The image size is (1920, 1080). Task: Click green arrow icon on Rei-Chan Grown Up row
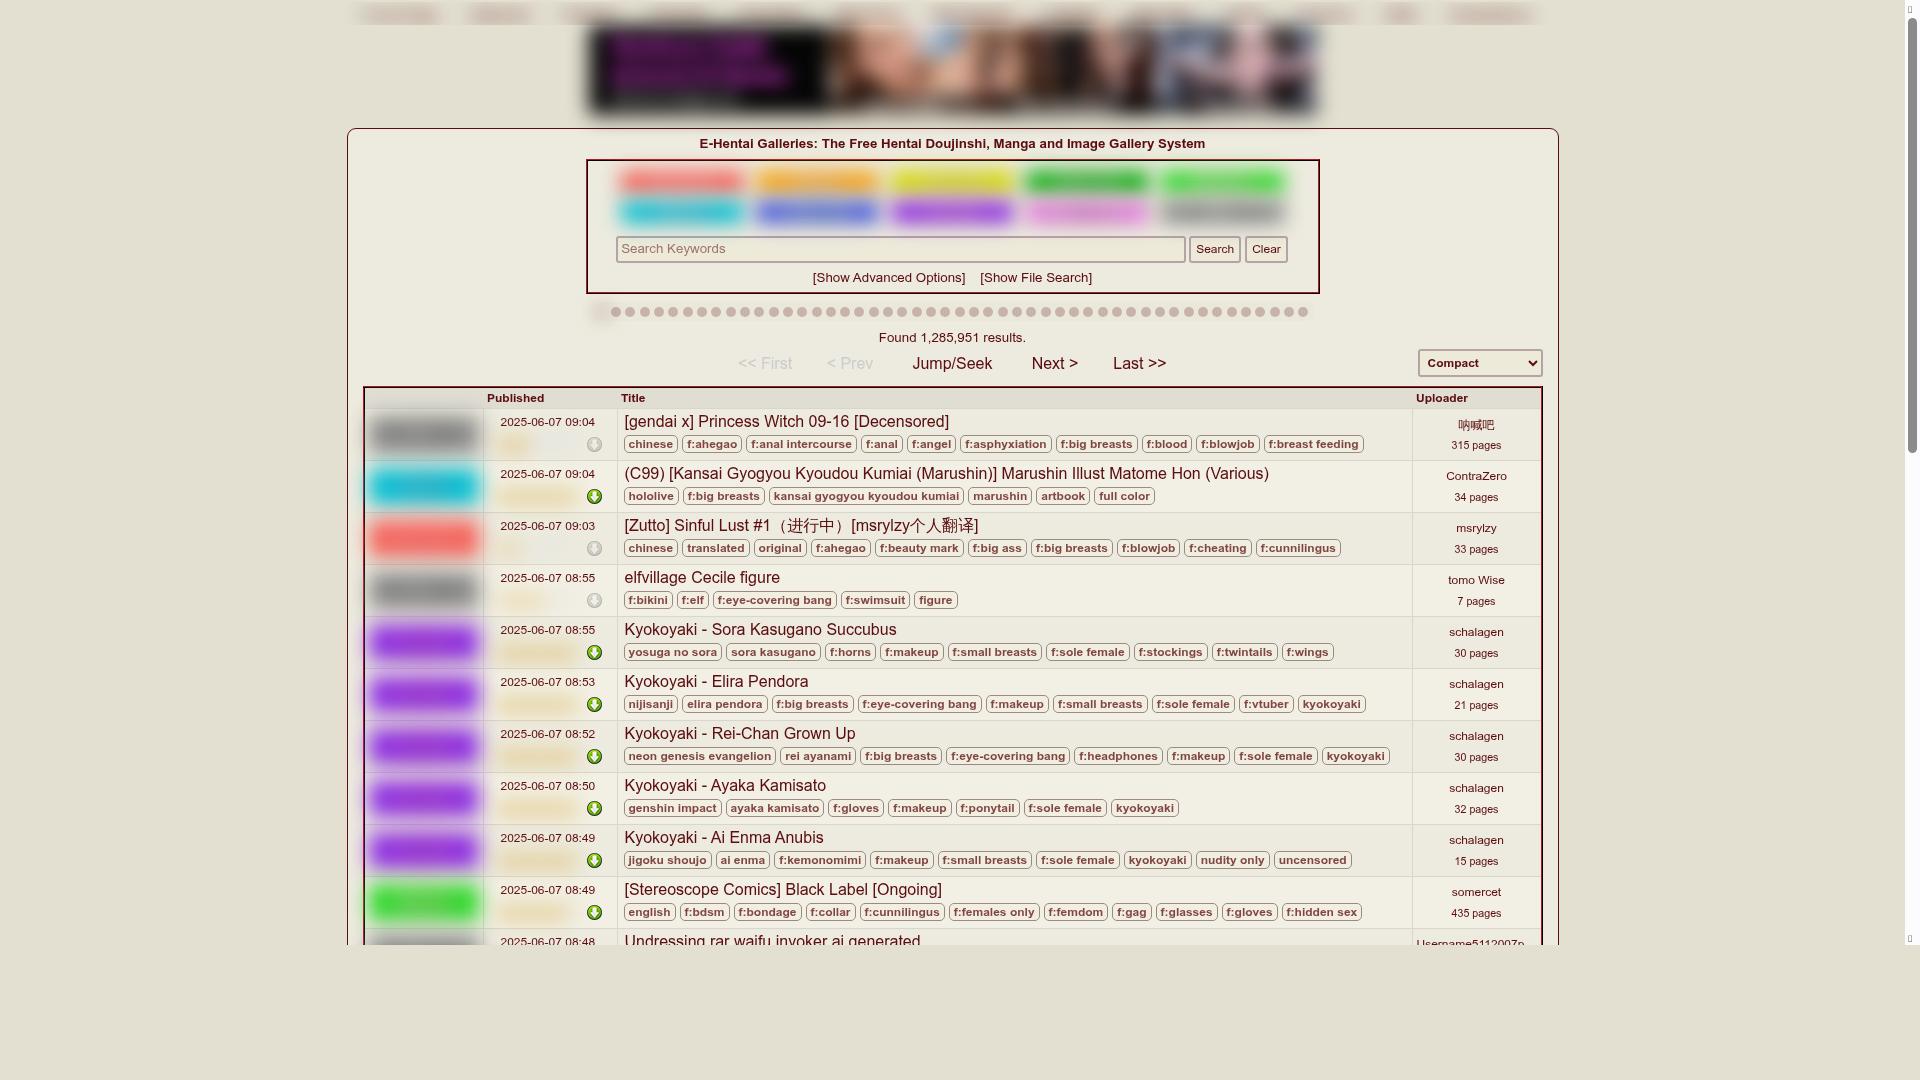tap(594, 757)
